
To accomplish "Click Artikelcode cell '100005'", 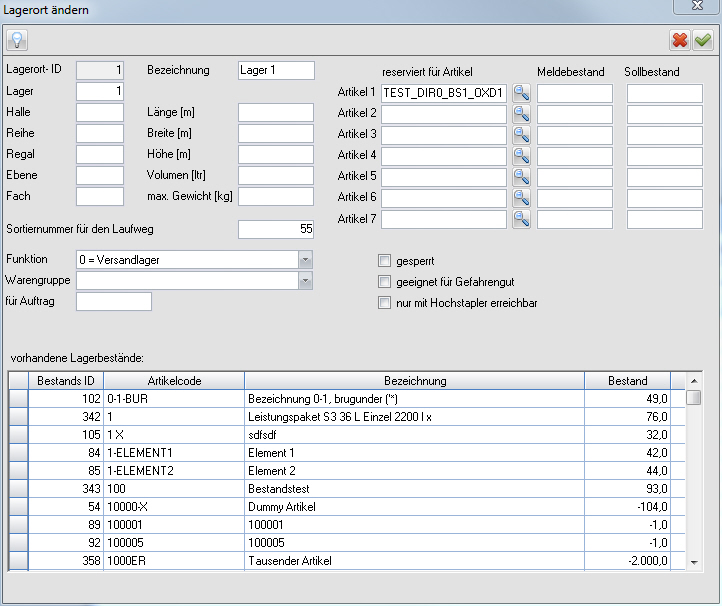I will (174, 542).
